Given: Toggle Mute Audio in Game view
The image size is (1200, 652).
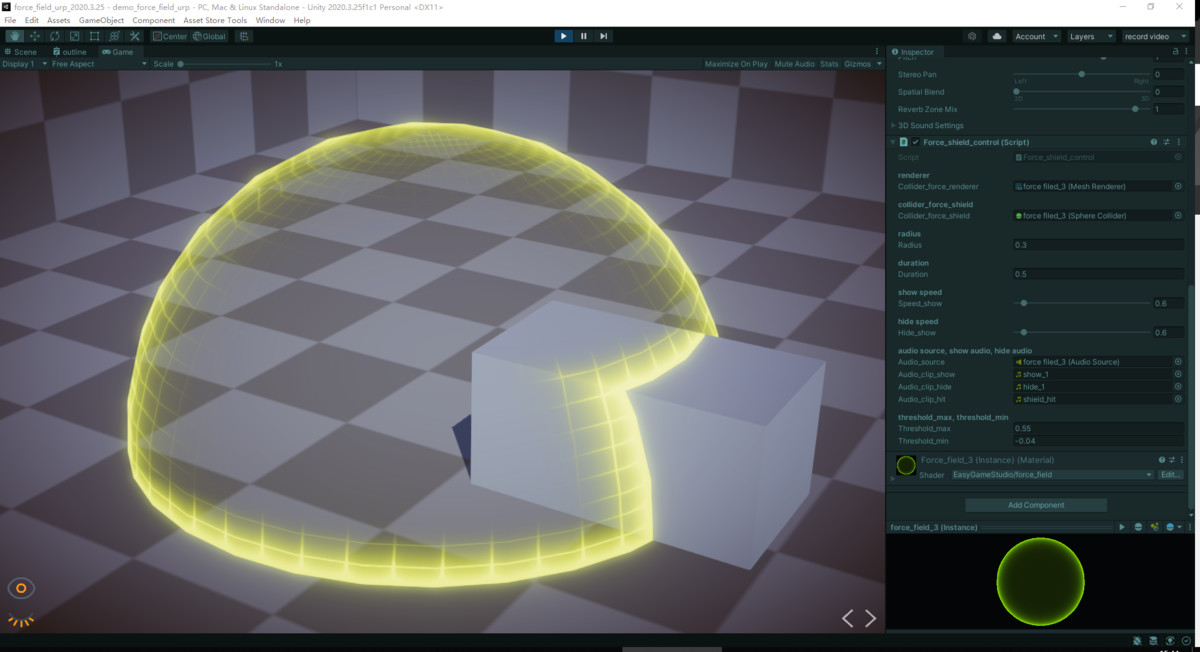Looking at the screenshot, I should (x=794, y=64).
